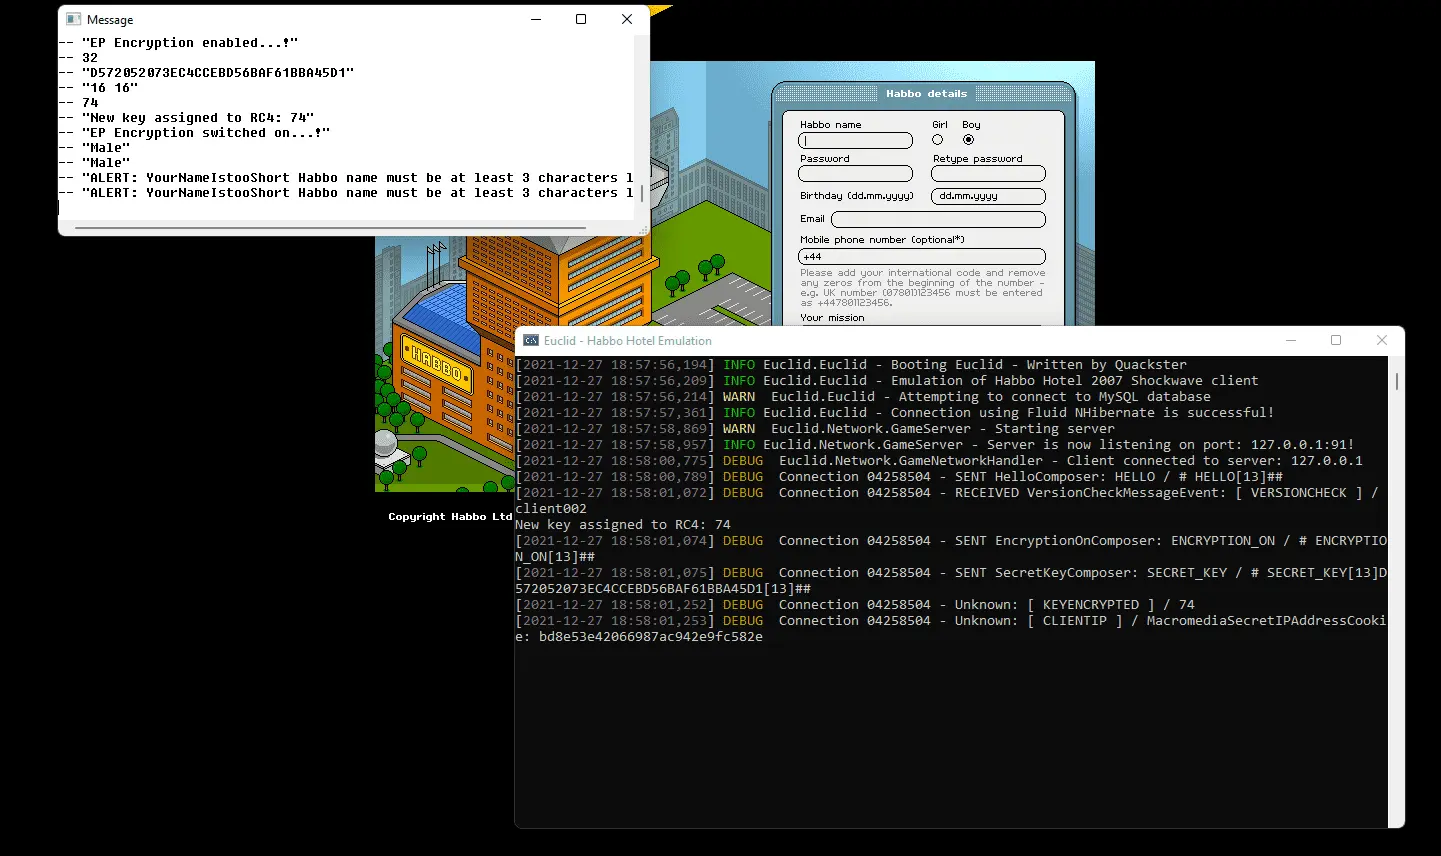Click the Message window vertical scrollbar thumb
Image resolution: width=1441 pixels, height=856 pixels.
point(642,193)
